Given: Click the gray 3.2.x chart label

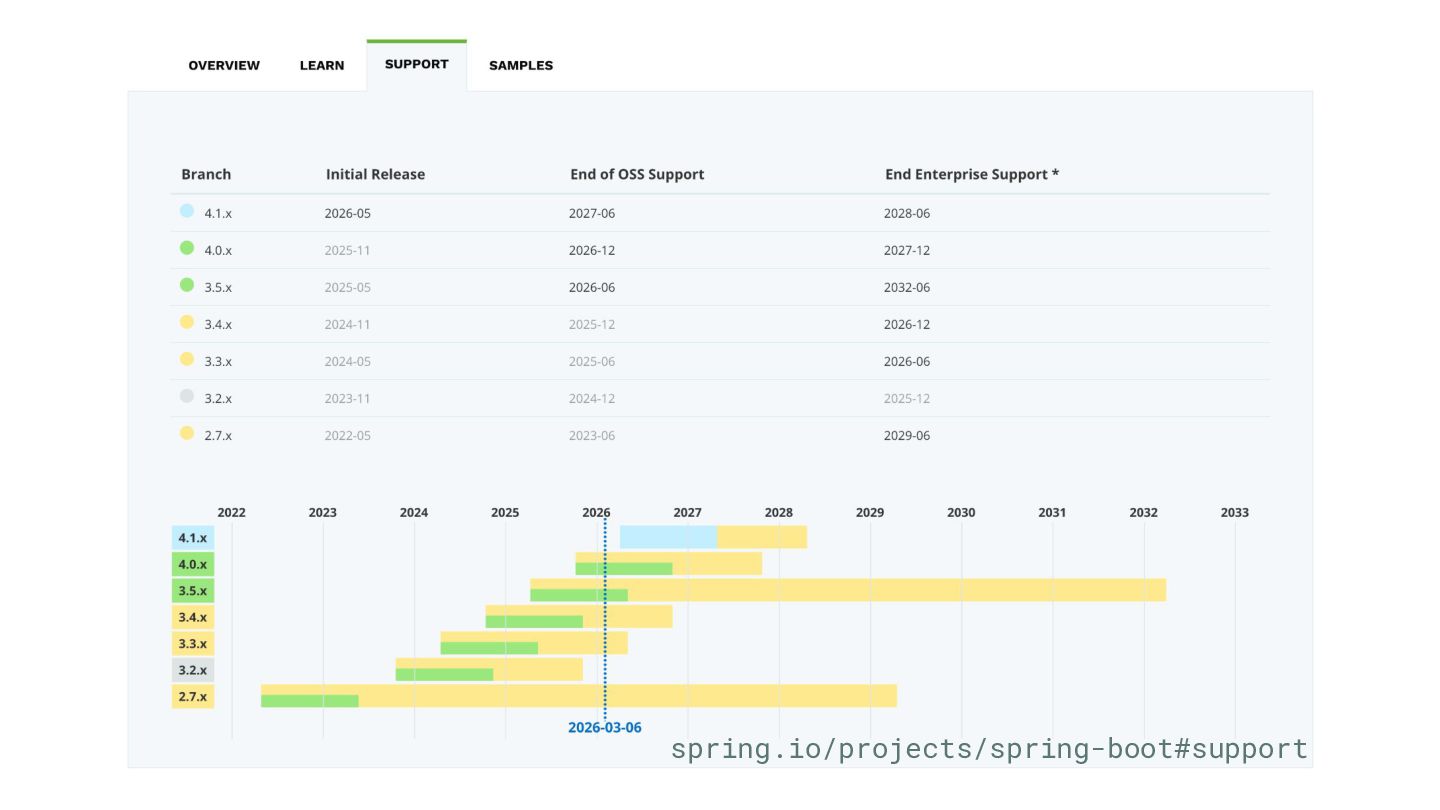Looking at the screenshot, I should [193, 670].
